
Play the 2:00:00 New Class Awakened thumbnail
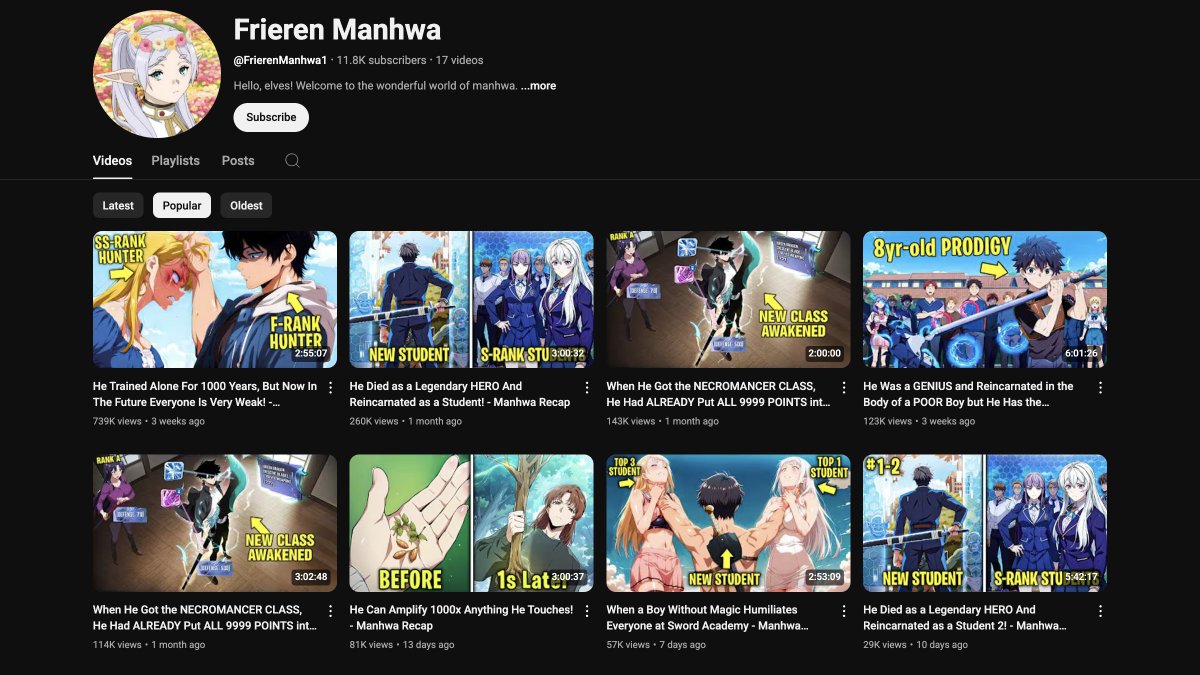point(728,300)
